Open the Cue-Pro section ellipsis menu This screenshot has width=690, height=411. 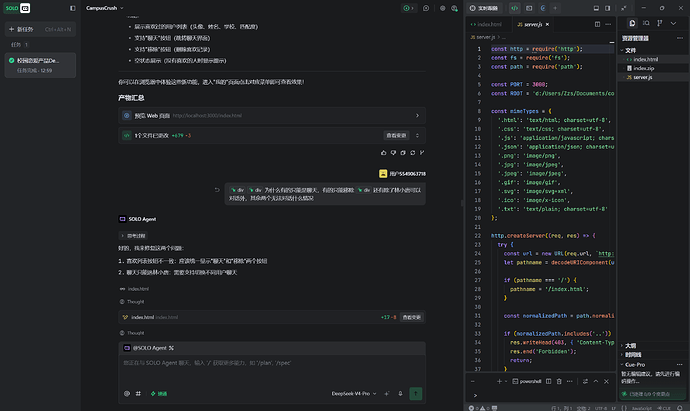679,364
